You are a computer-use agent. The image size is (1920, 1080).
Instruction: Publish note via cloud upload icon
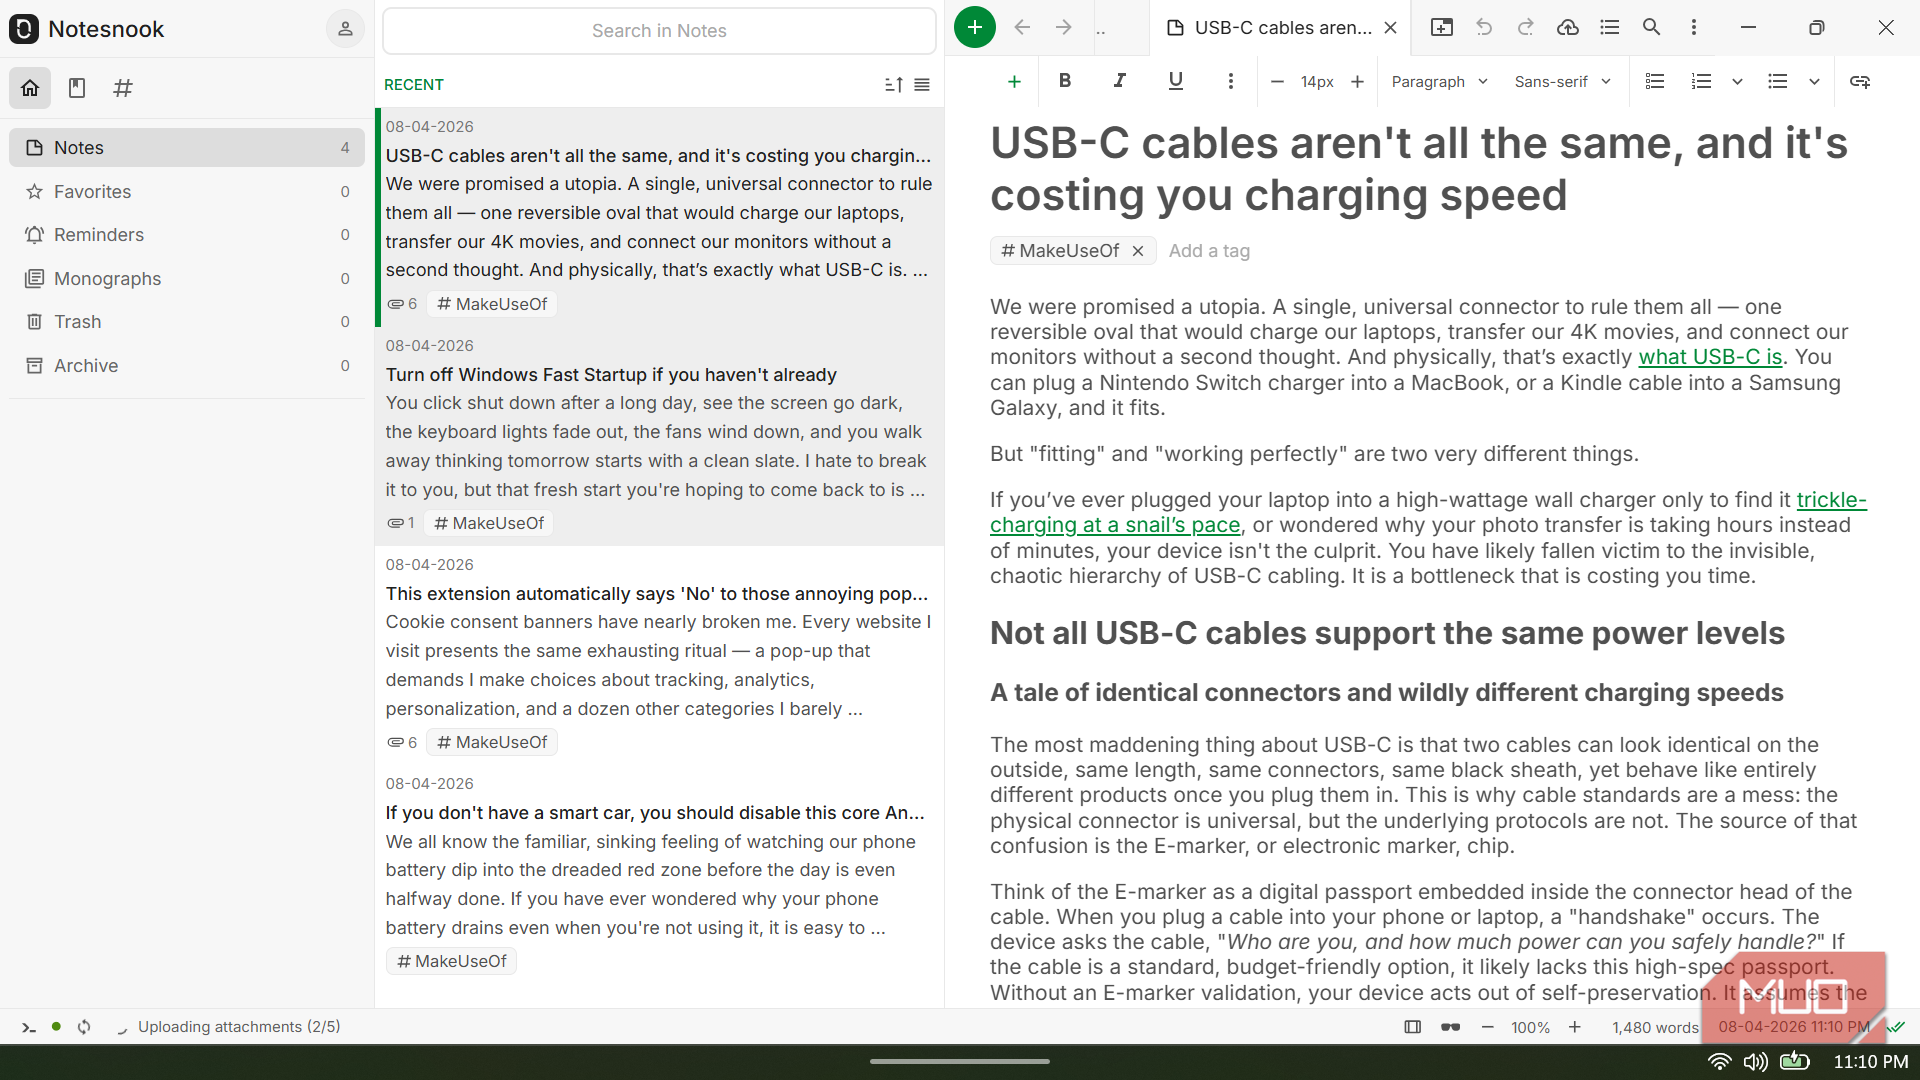1568,28
